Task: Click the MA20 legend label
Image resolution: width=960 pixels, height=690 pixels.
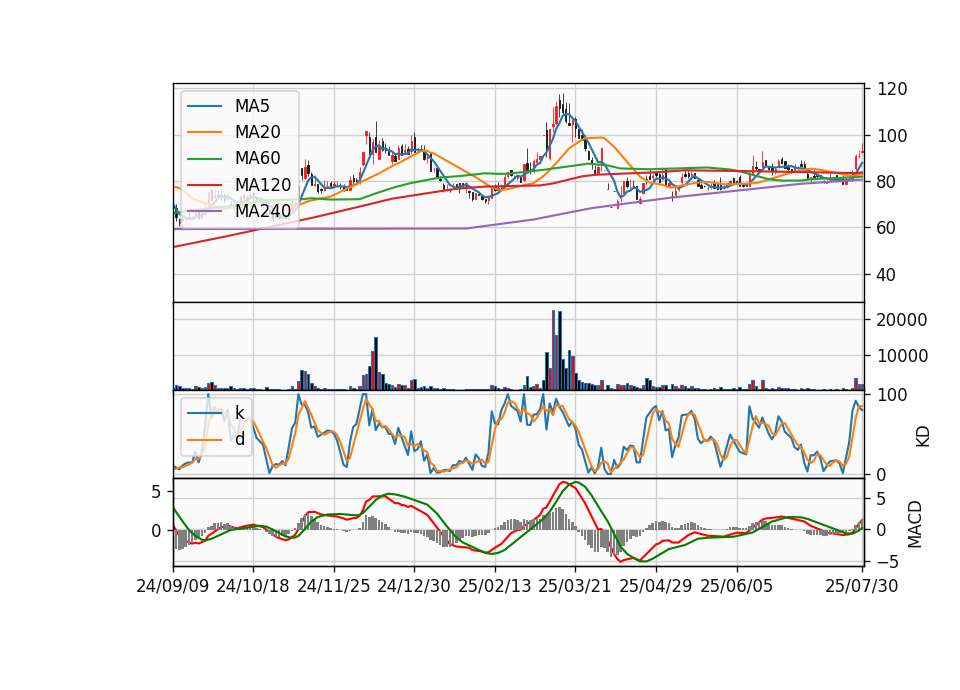Action: coord(257,132)
